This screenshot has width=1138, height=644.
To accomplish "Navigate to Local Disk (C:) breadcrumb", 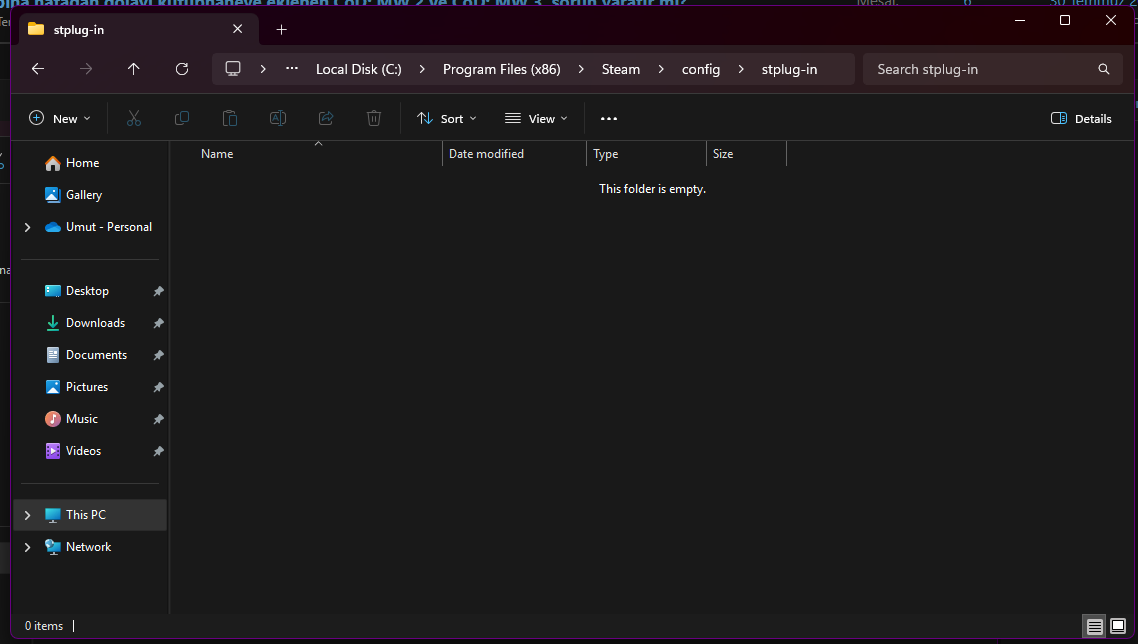I will [x=359, y=69].
